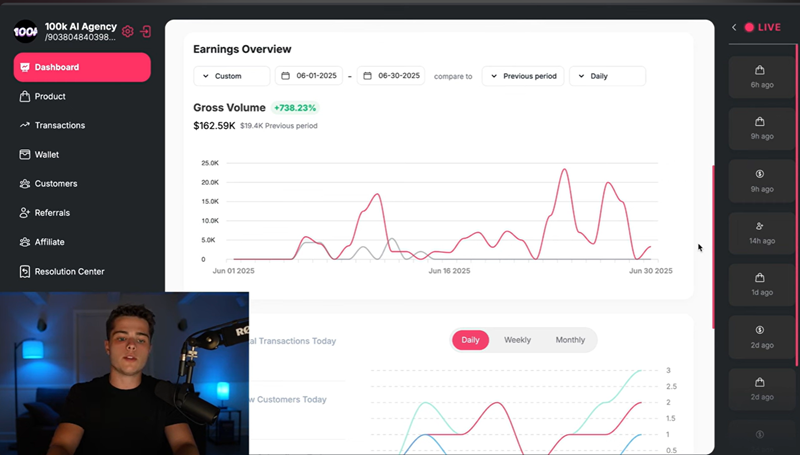Collapse the live feed panel chevron
The image size is (800, 455).
coord(734,27)
